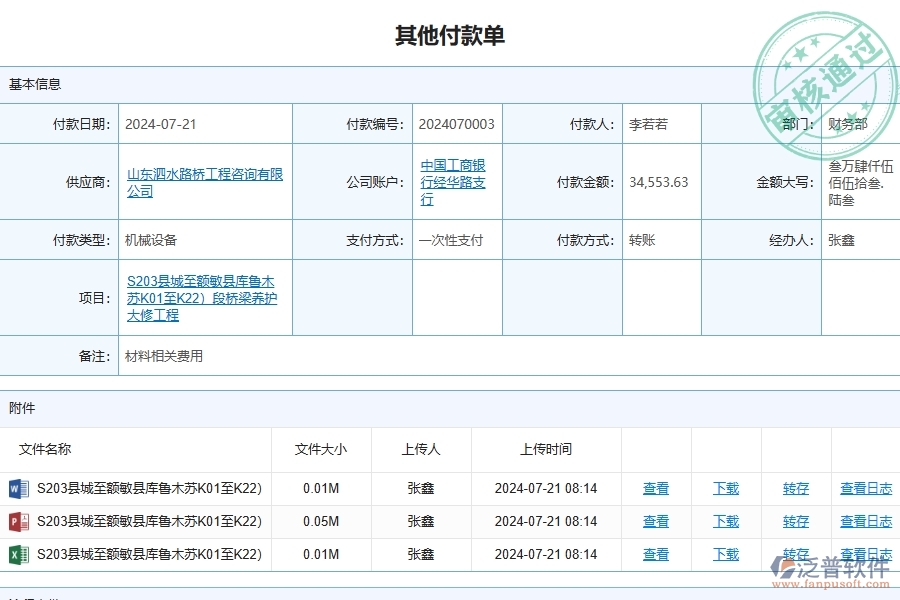The height and width of the screenshot is (600, 900).
Task: Click 查看日志 on the second attachment row
Action: tap(866, 521)
